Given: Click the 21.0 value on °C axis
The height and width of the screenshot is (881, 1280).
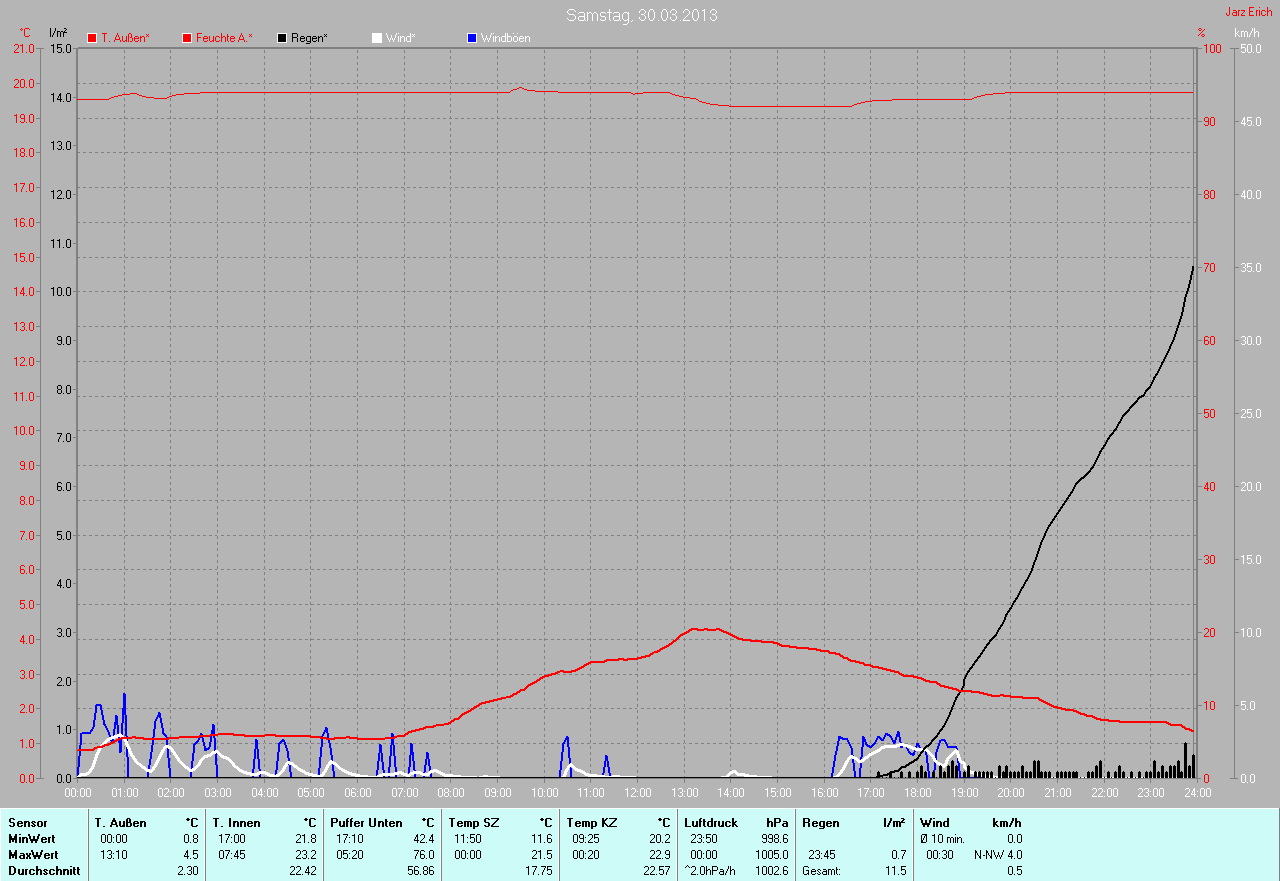Looking at the screenshot, I should [22, 49].
